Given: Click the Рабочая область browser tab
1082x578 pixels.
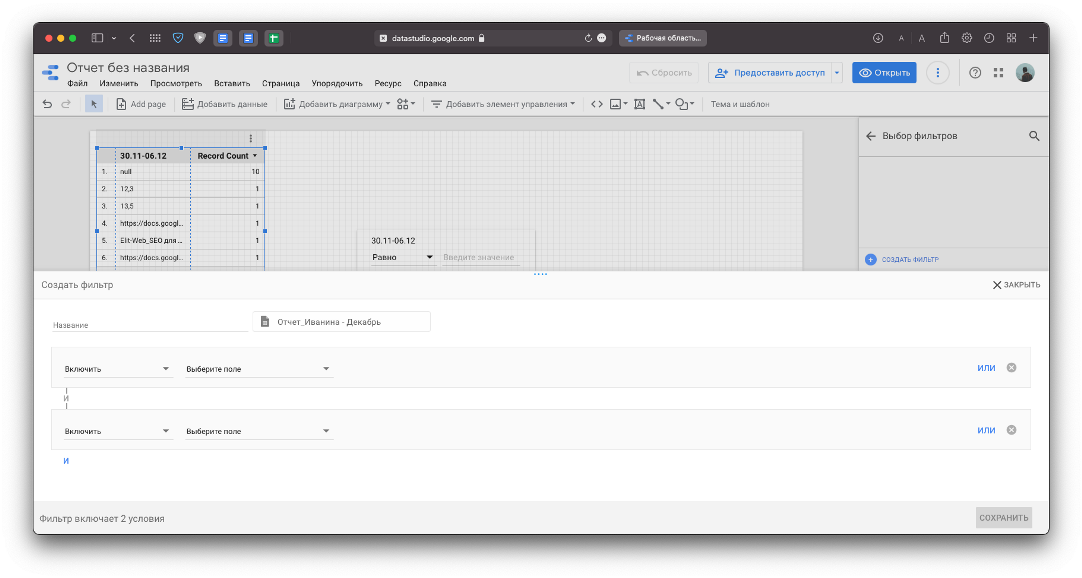Looking at the screenshot, I should point(662,38).
